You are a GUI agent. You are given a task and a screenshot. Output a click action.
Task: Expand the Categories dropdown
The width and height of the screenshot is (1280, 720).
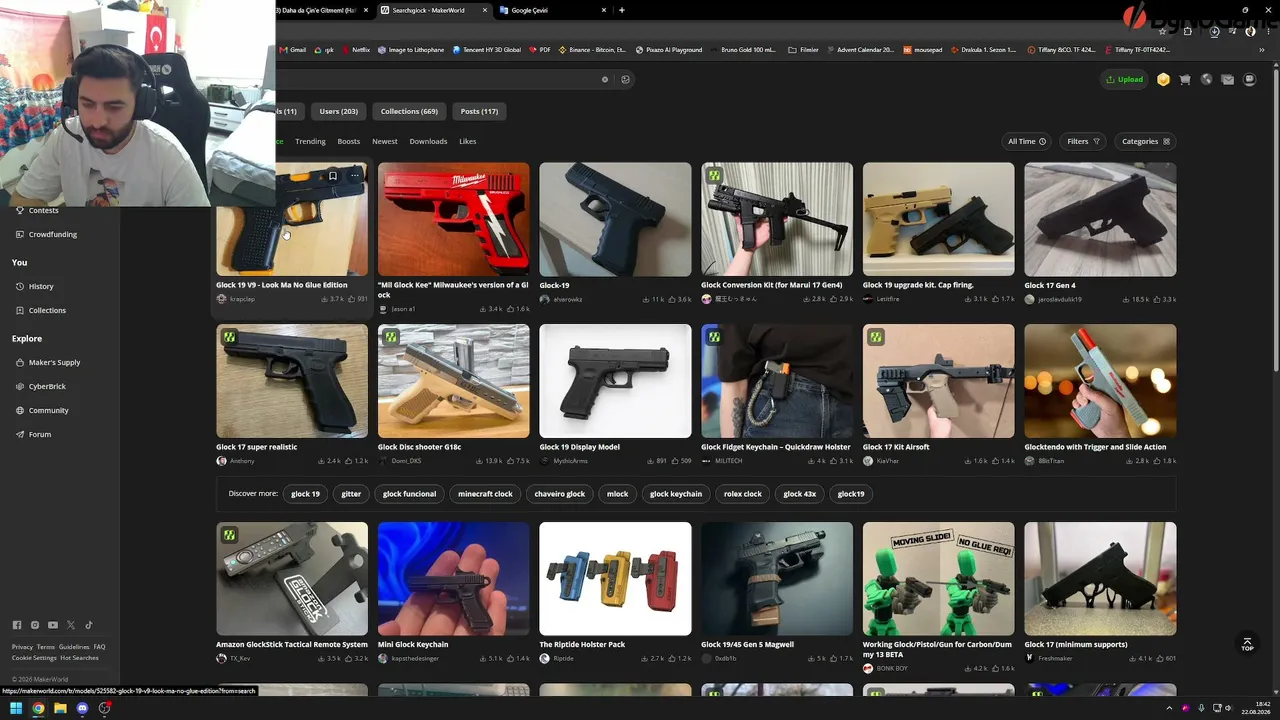[1146, 141]
